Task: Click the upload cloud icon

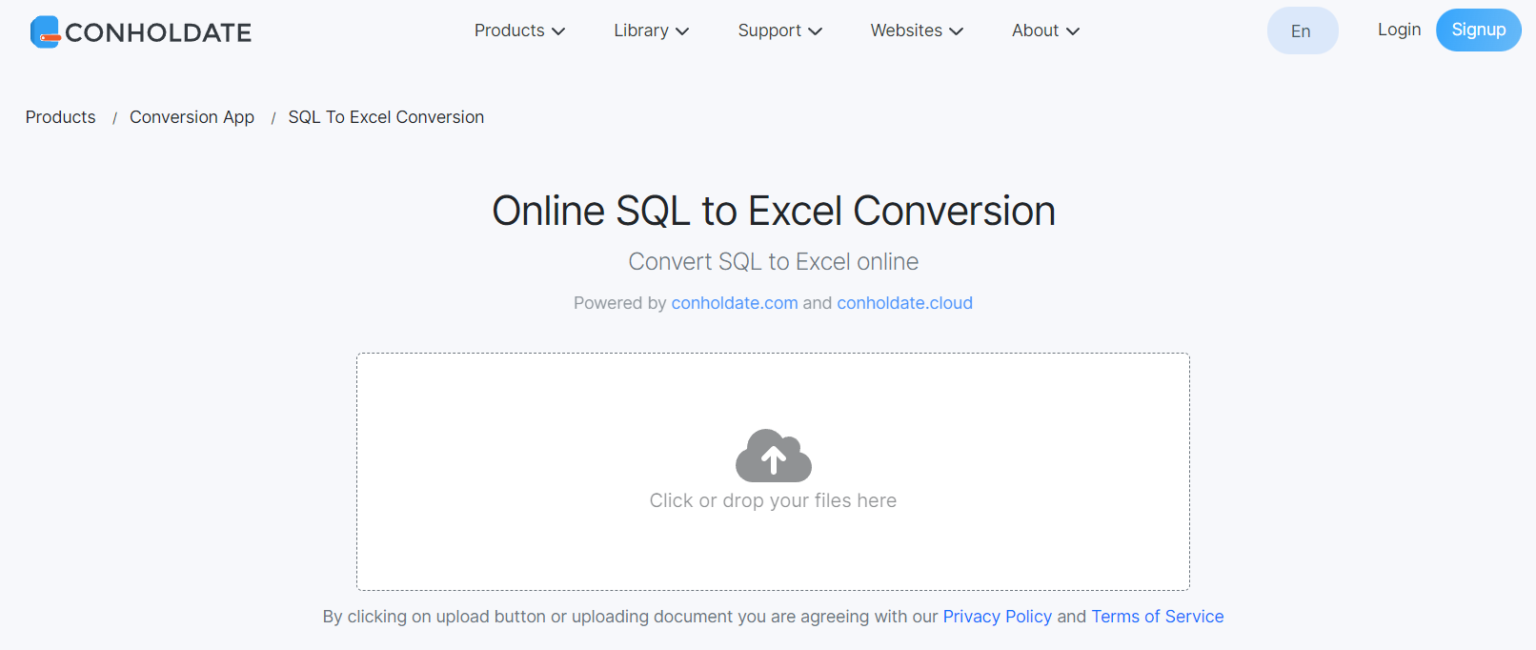Action: click(772, 456)
